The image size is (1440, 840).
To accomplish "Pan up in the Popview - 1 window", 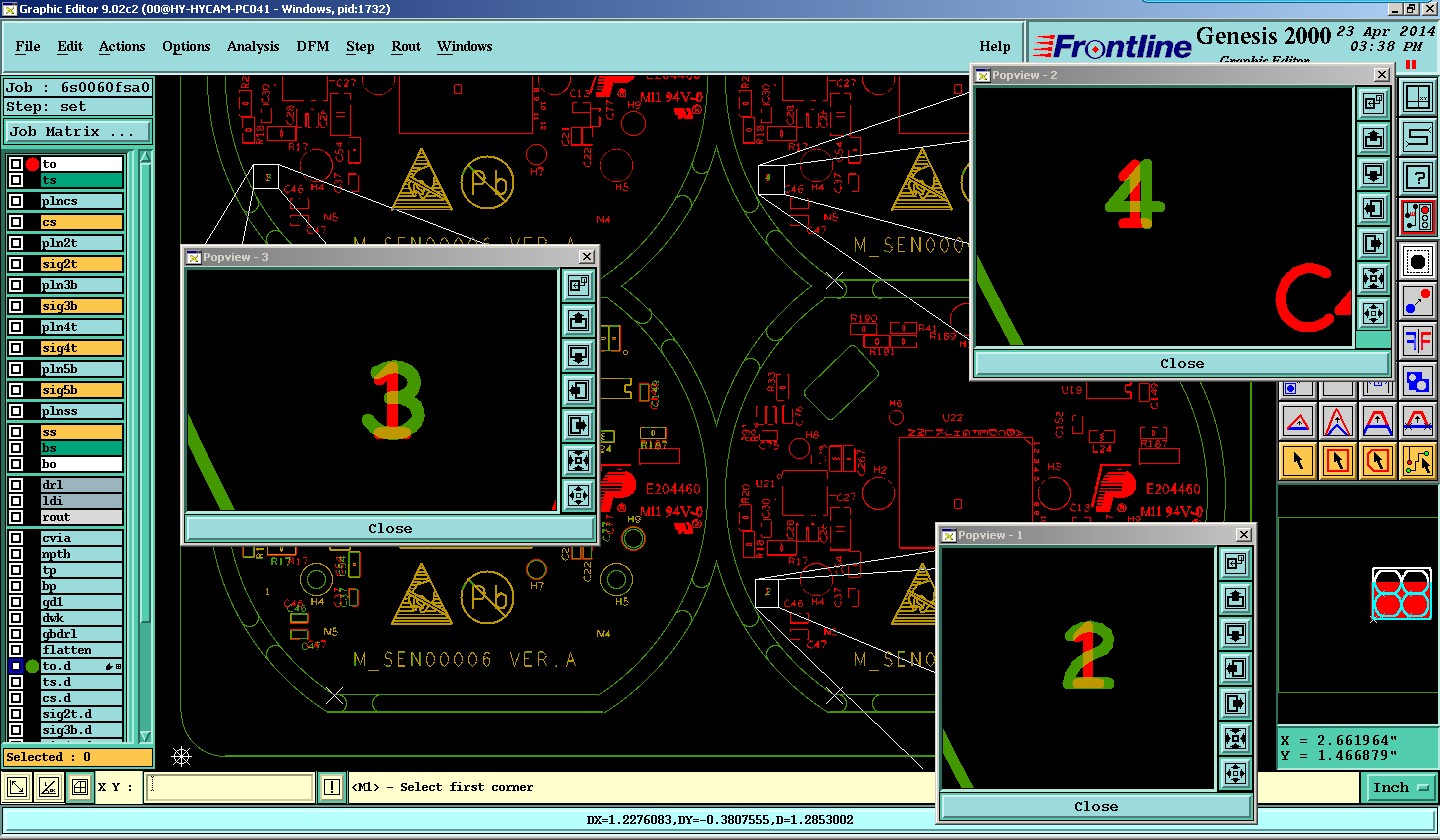I will coord(1235,598).
